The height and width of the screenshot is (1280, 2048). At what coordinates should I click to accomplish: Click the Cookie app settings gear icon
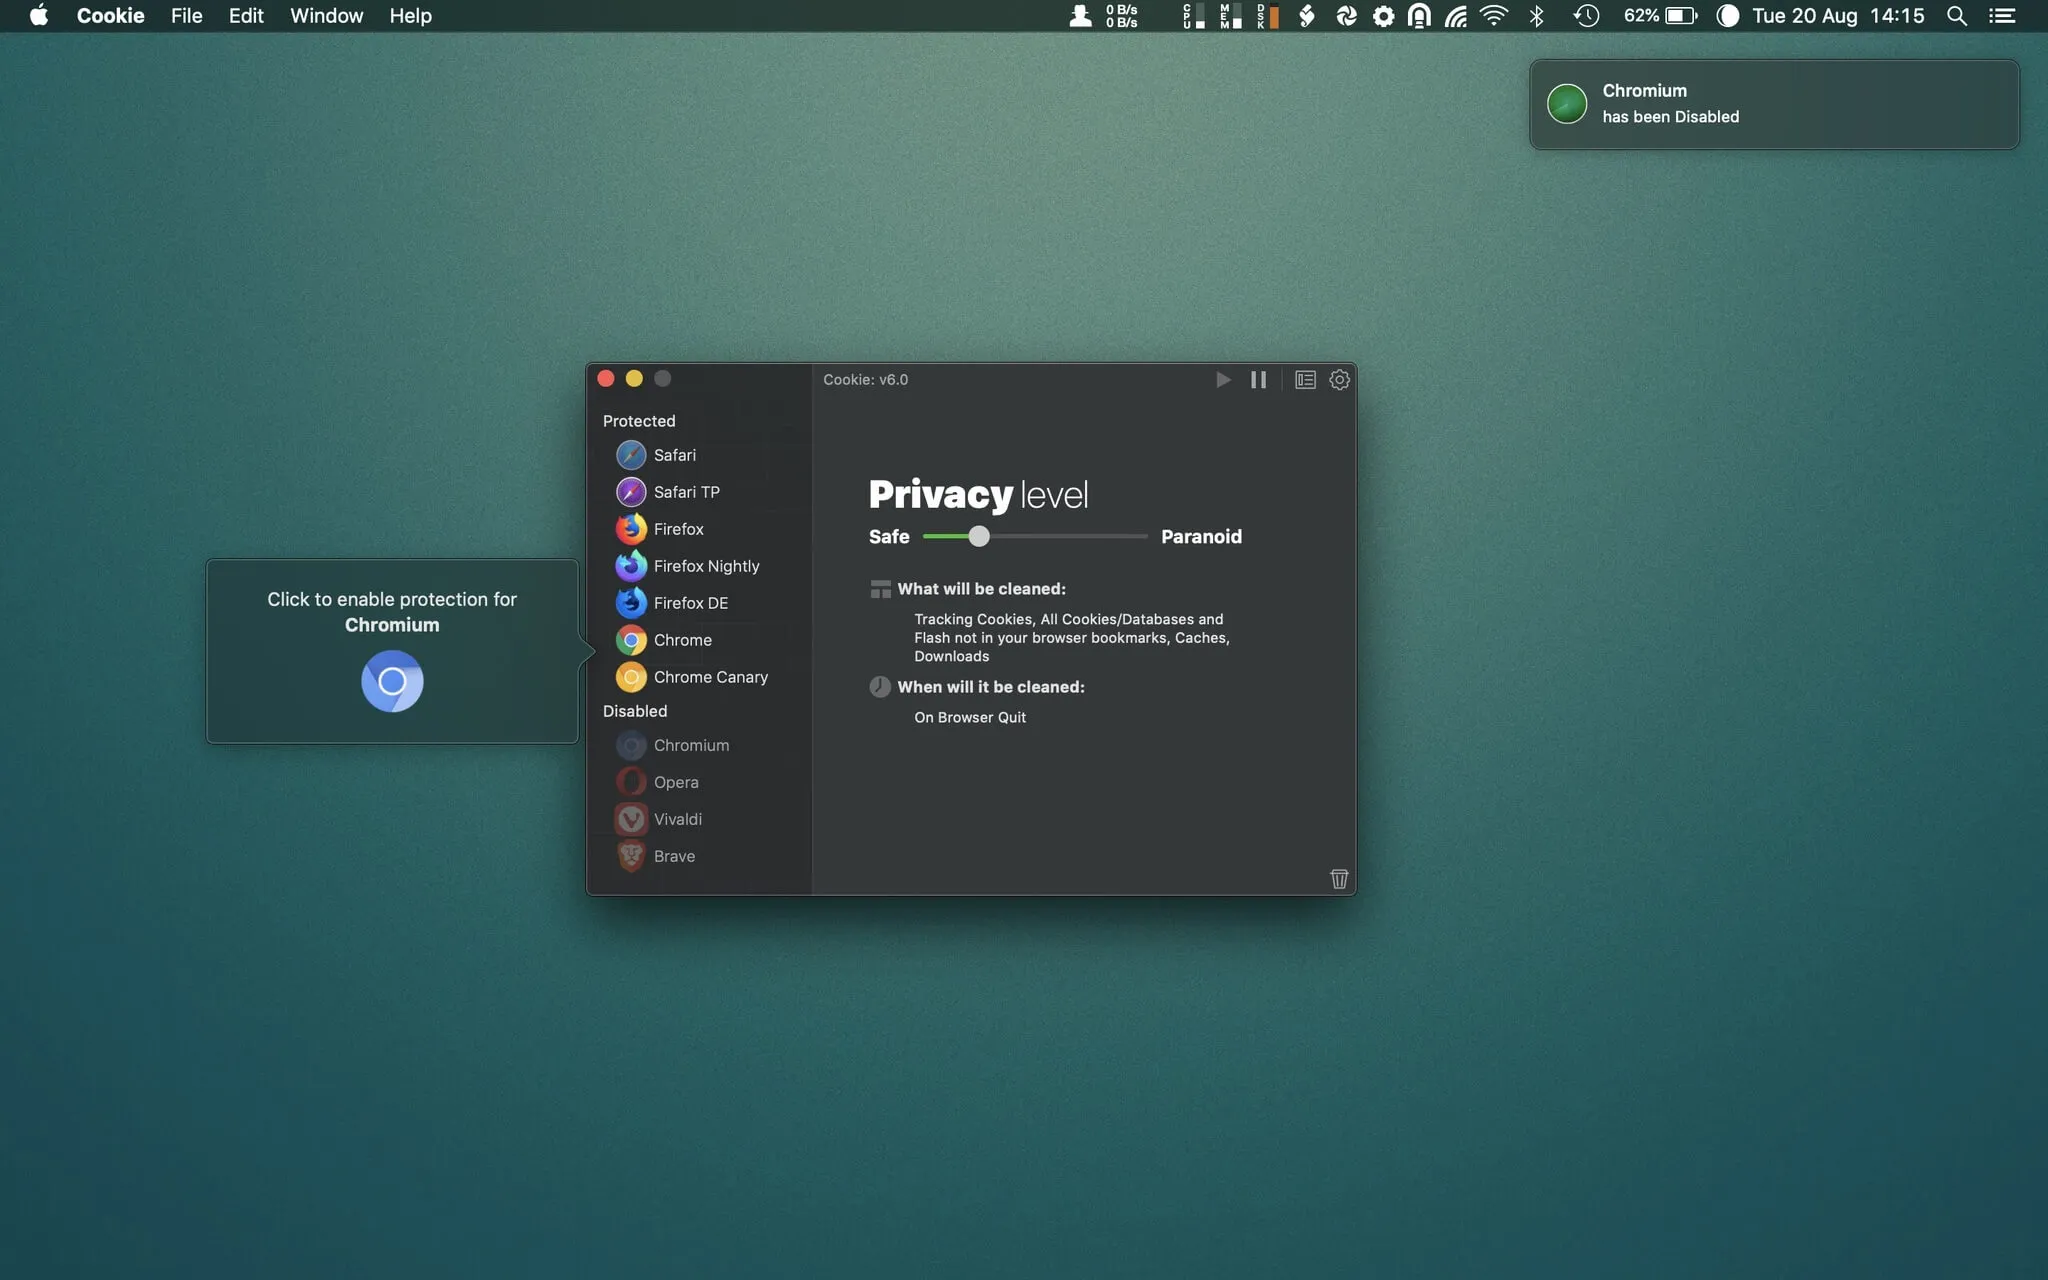coord(1339,380)
